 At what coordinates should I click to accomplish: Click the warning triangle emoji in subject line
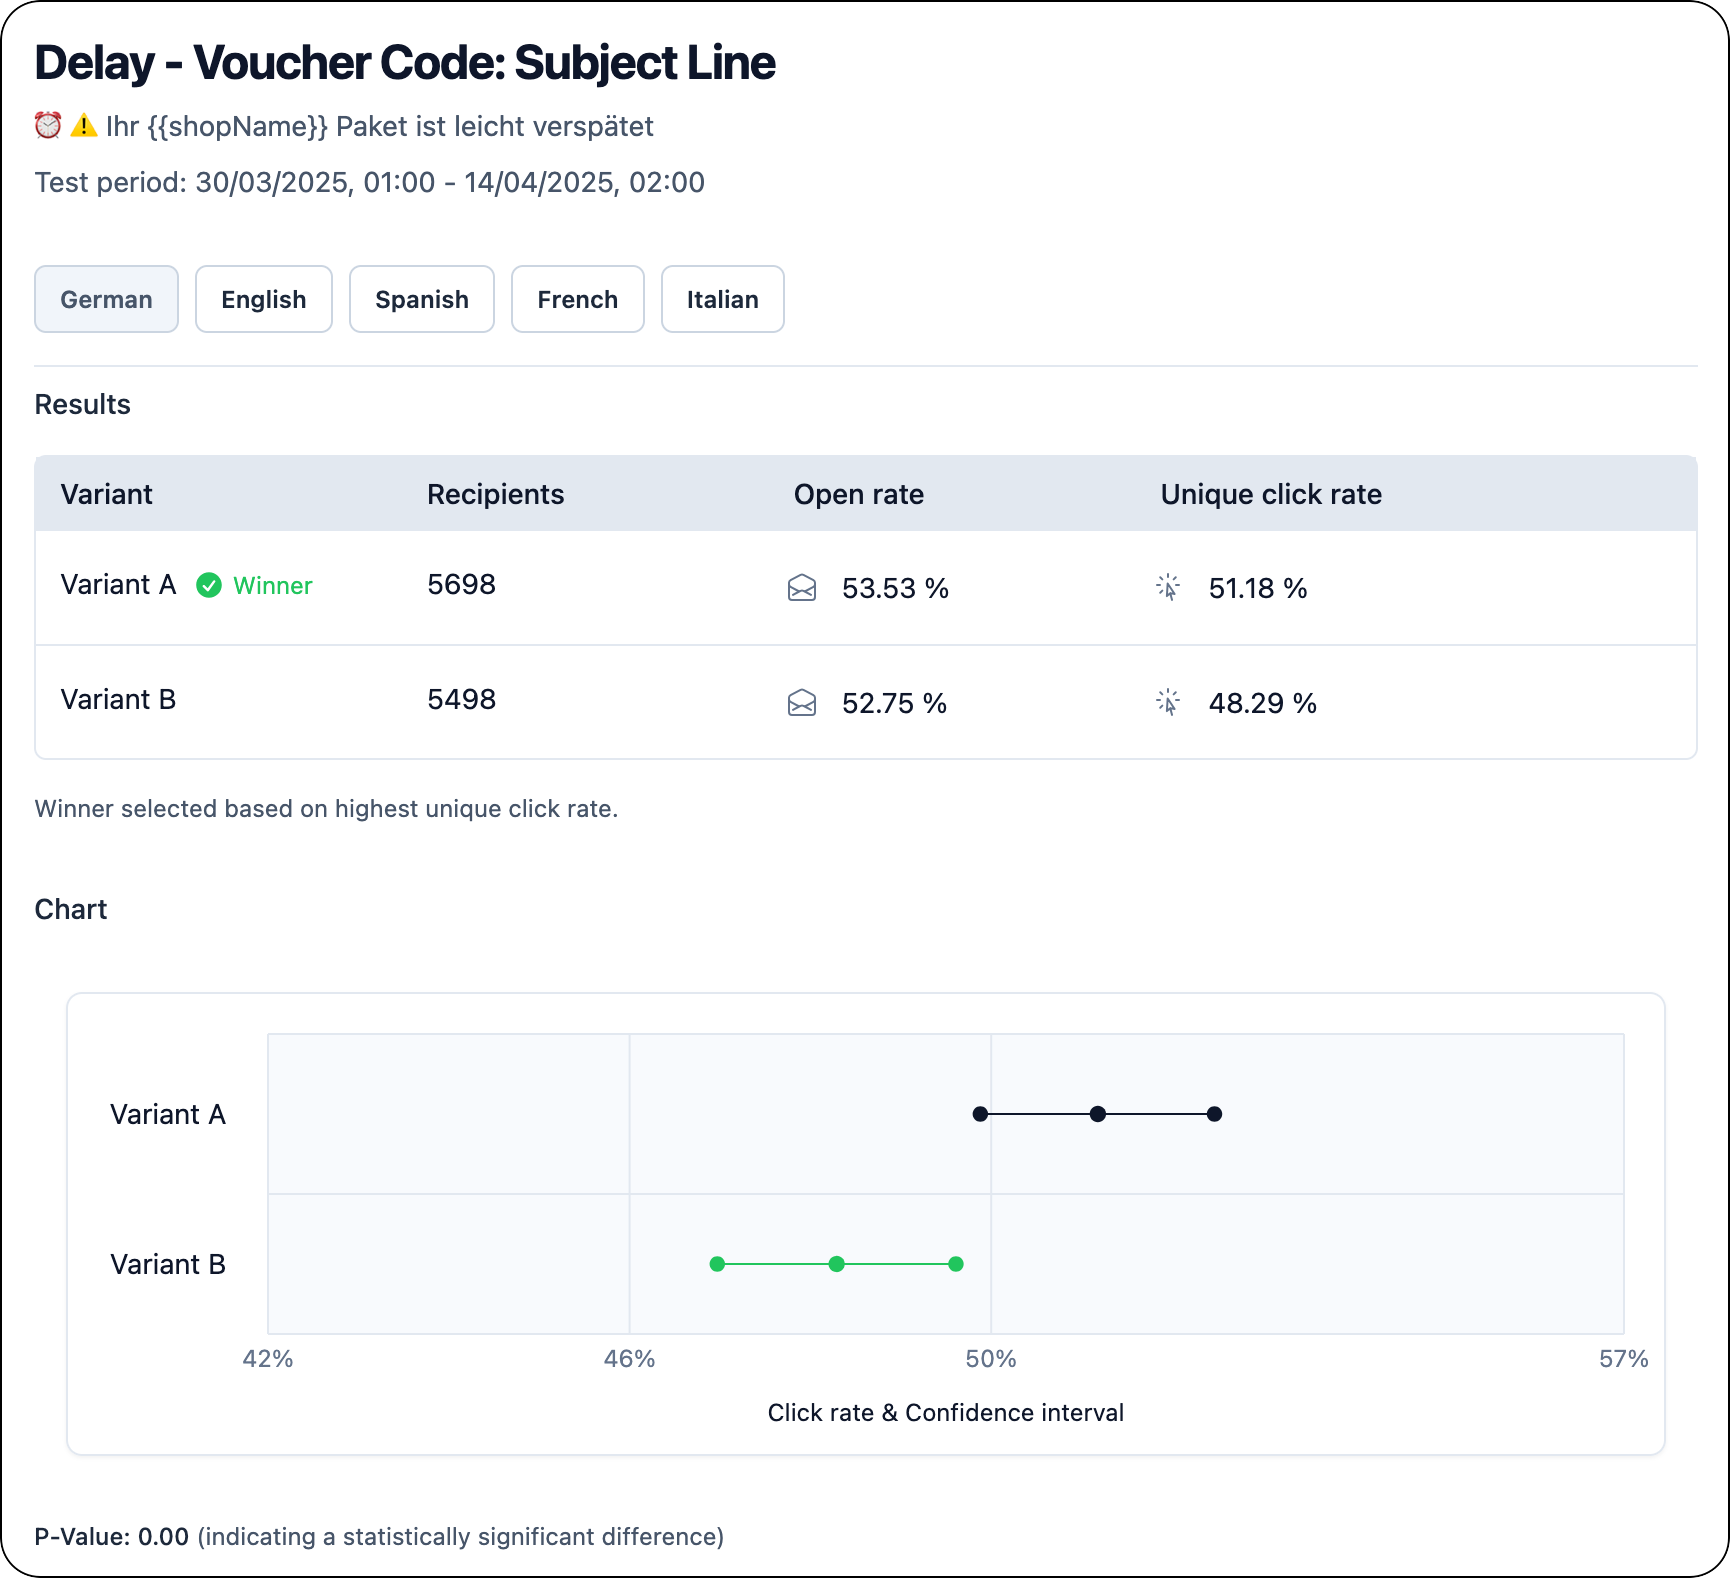click(82, 125)
